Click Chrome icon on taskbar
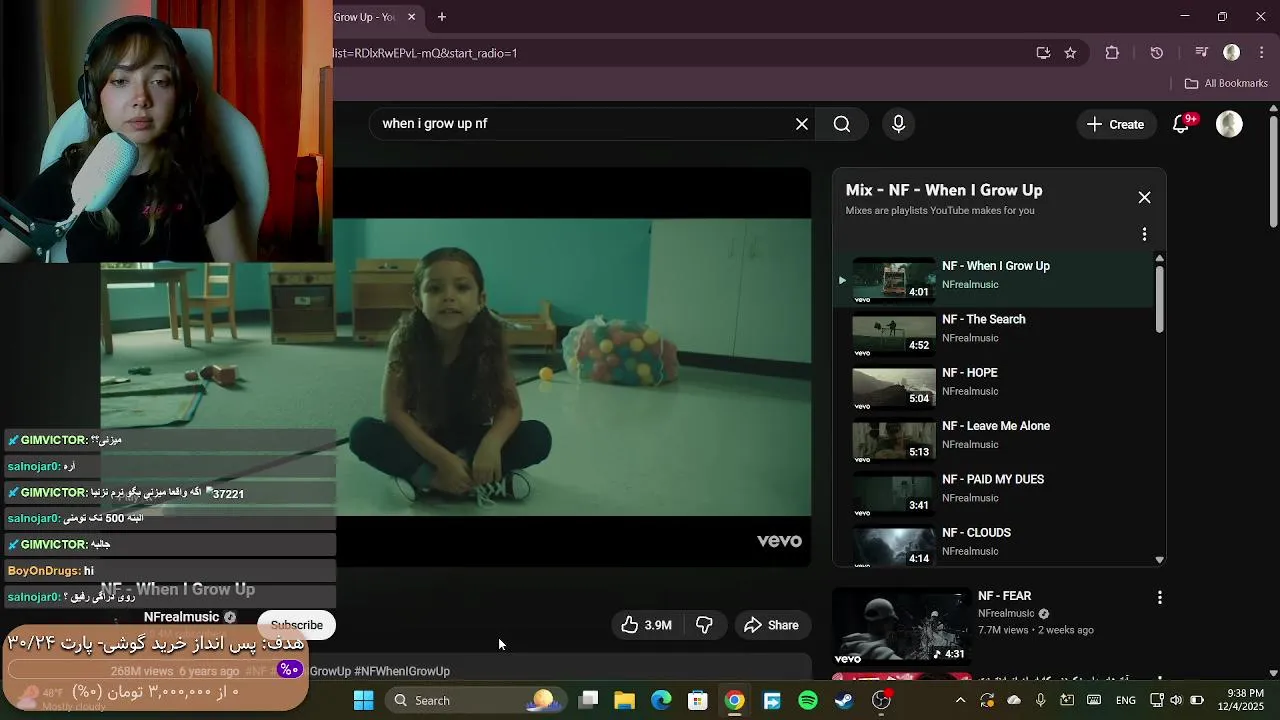 [x=735, y=700]
